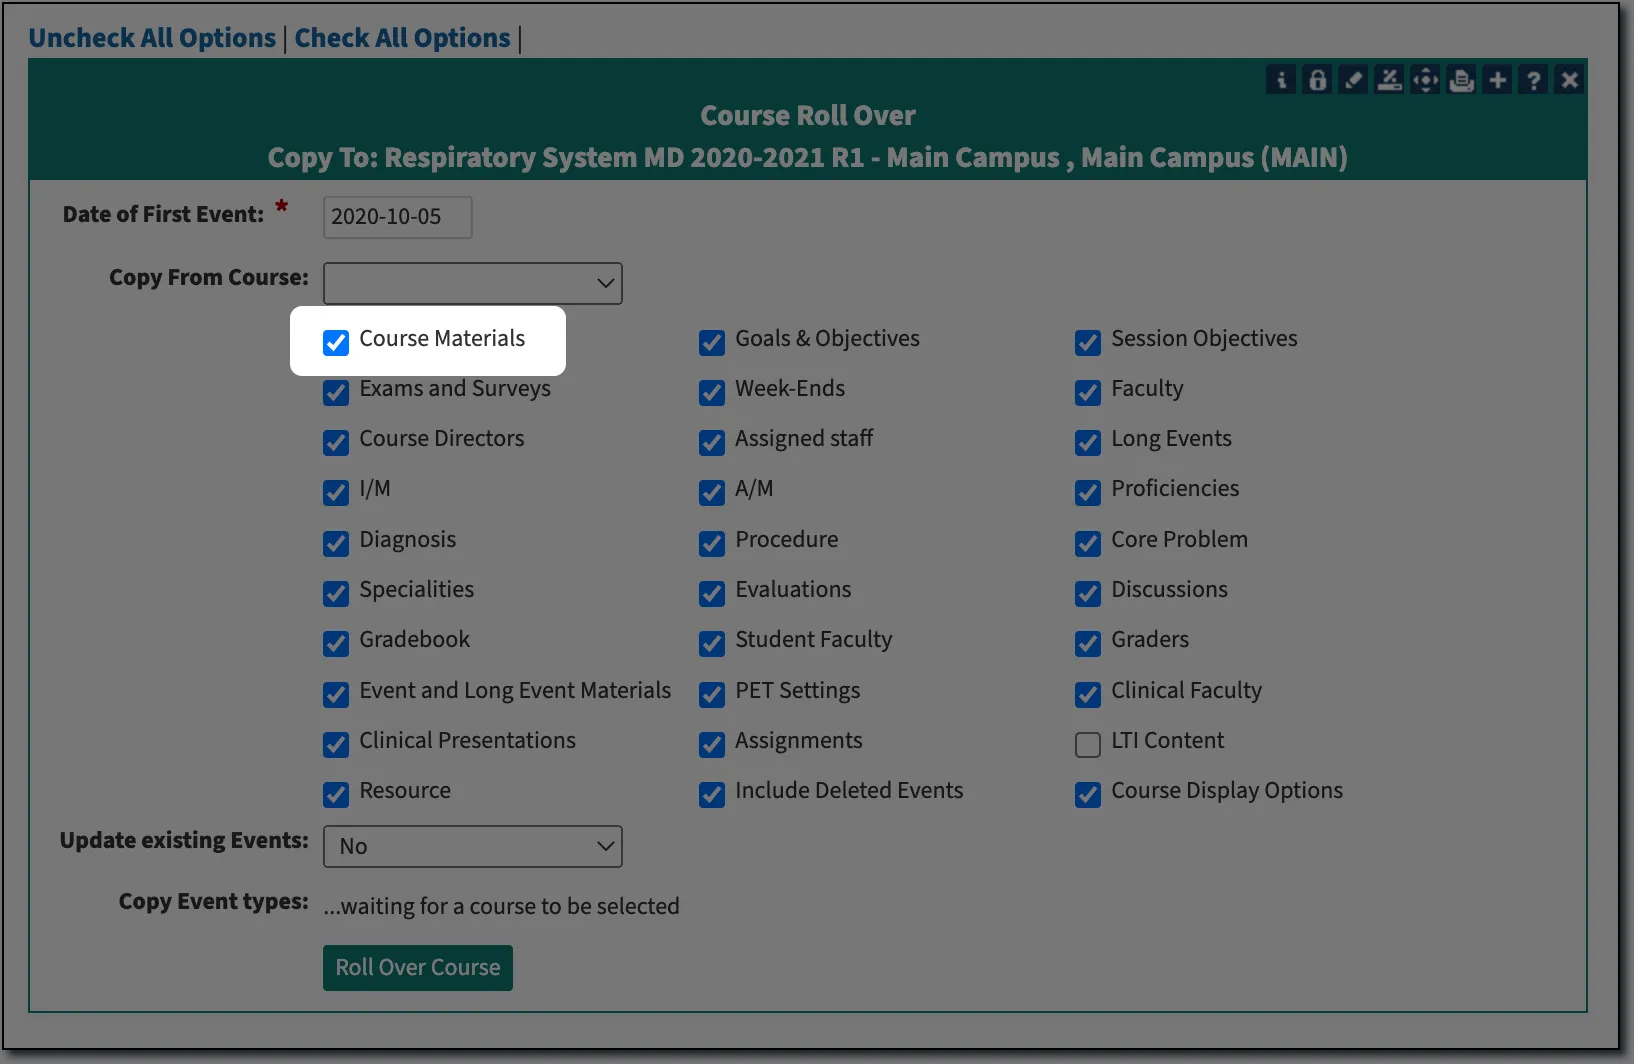Uncheck the Discussions checkbox
Image resolution: width=1634 pixels, height=1064 pixels.
click(1088, 593)
